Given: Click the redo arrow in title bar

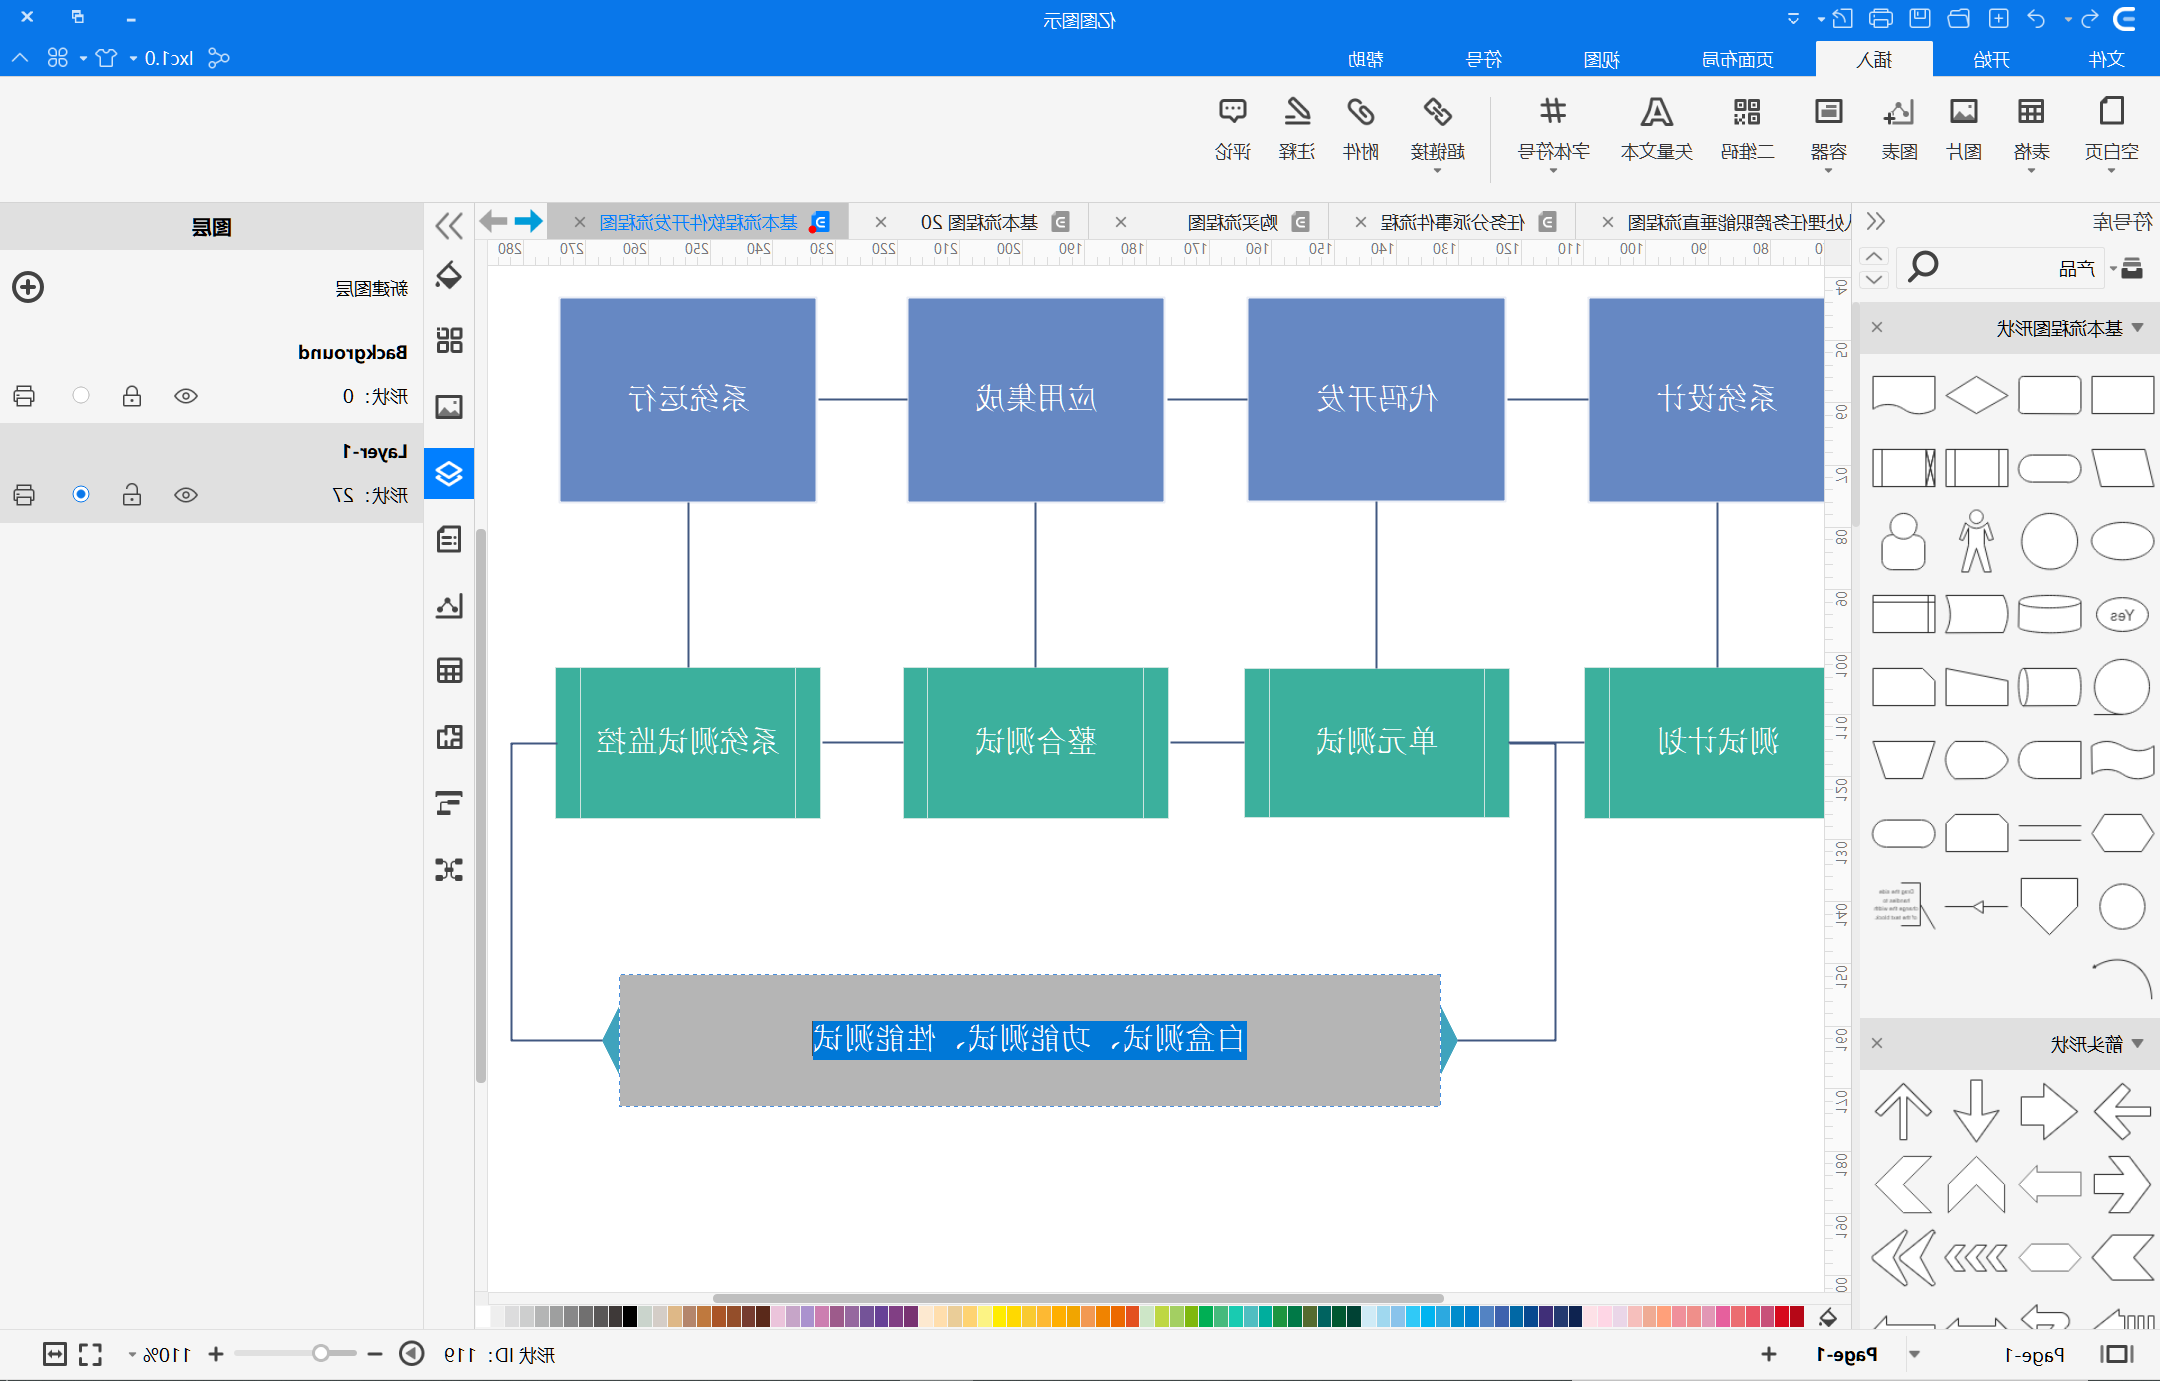Looking at the screenshot, I should point(2037,19).
